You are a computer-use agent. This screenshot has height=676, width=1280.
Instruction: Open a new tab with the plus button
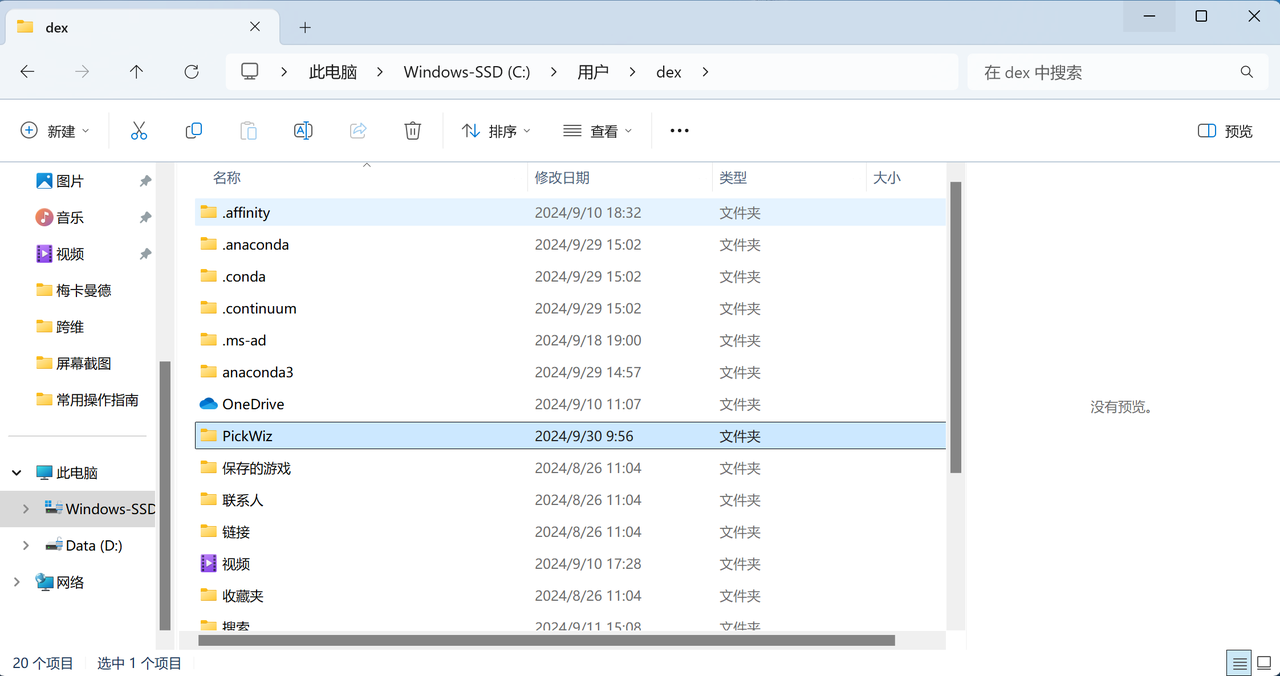click(305, 27)
